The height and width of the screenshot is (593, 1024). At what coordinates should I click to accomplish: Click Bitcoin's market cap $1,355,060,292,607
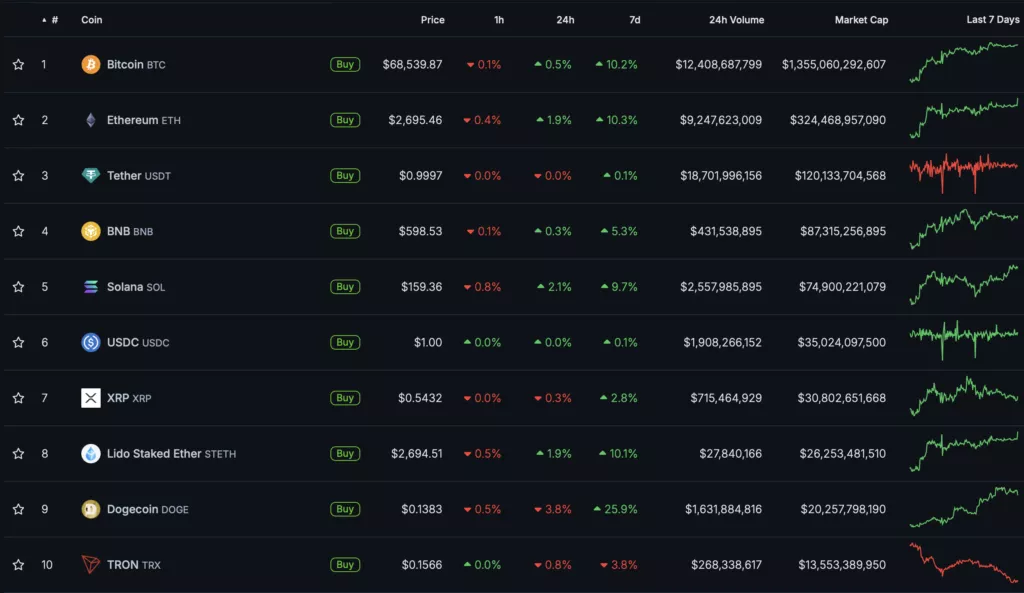(x=834, y=65)
